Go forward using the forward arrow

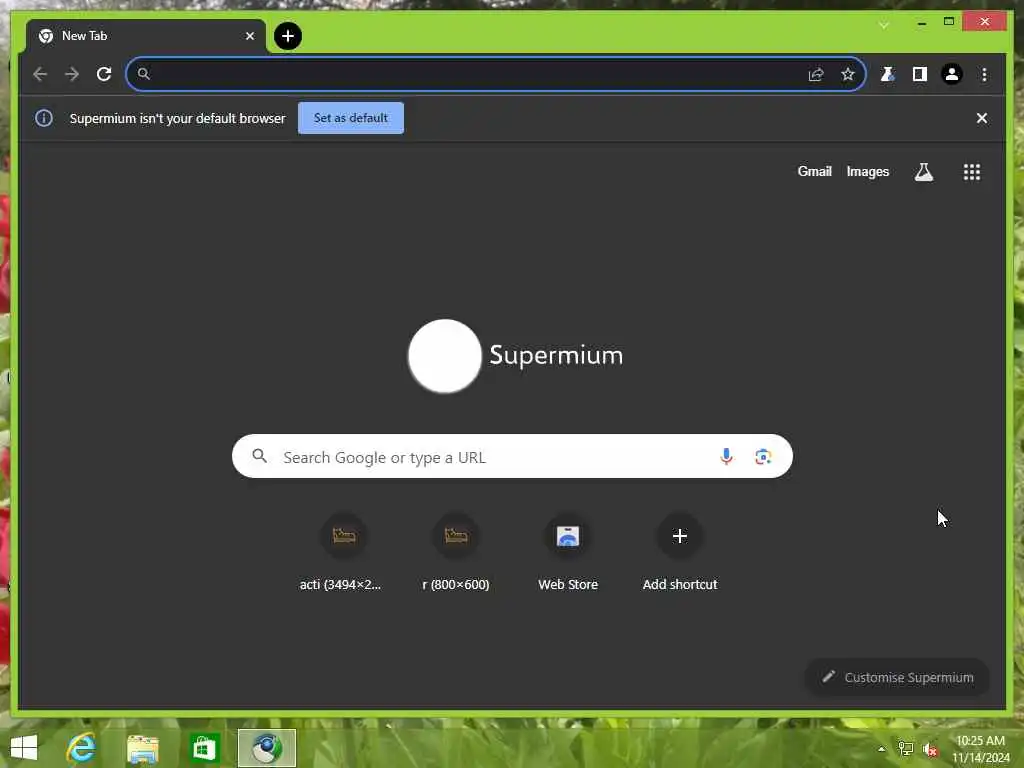click(x=72, y=74)
